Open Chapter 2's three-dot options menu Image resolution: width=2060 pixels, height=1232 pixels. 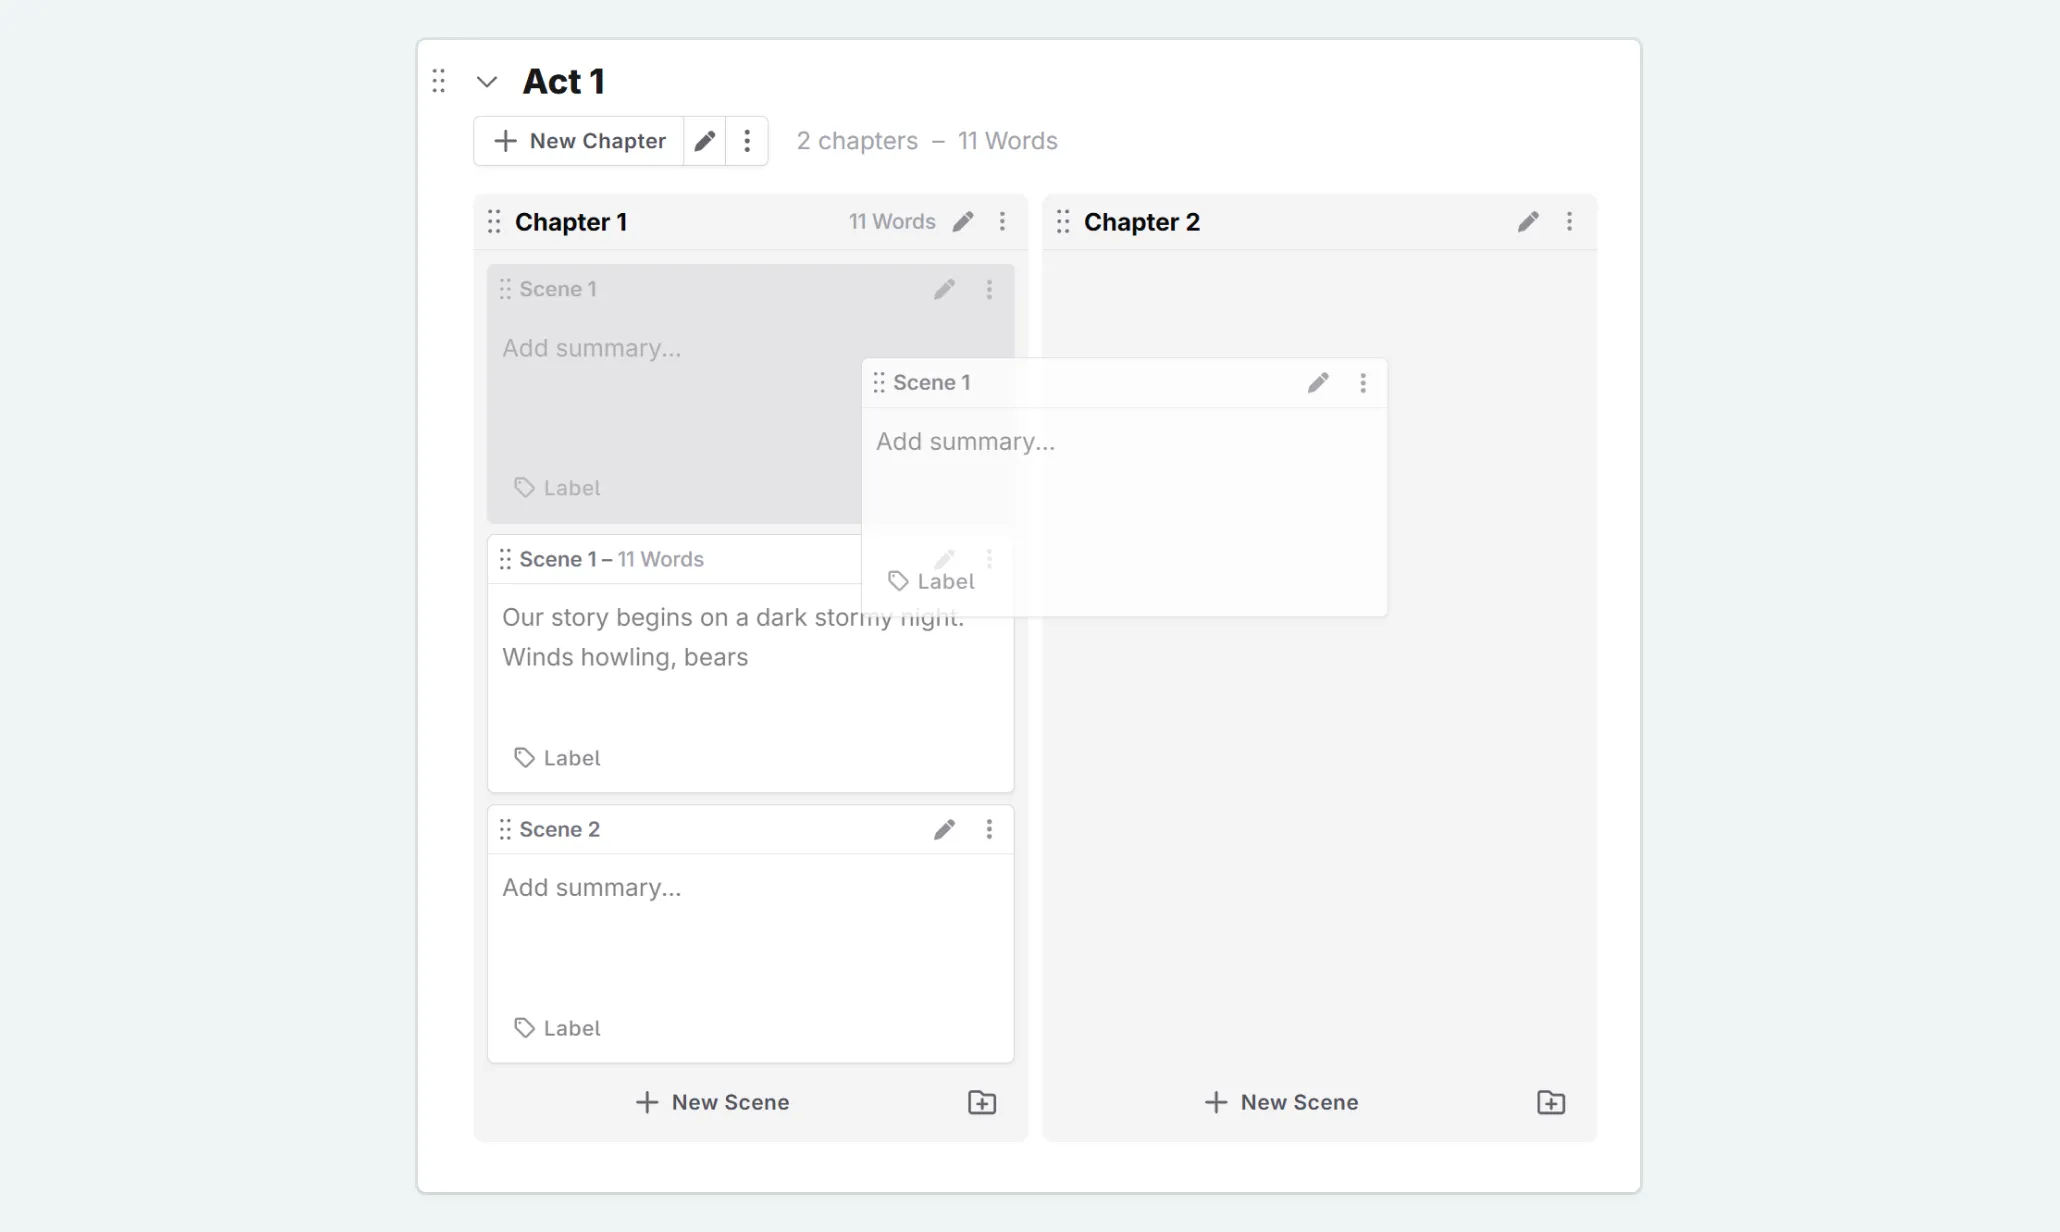tap(1569, 221)
